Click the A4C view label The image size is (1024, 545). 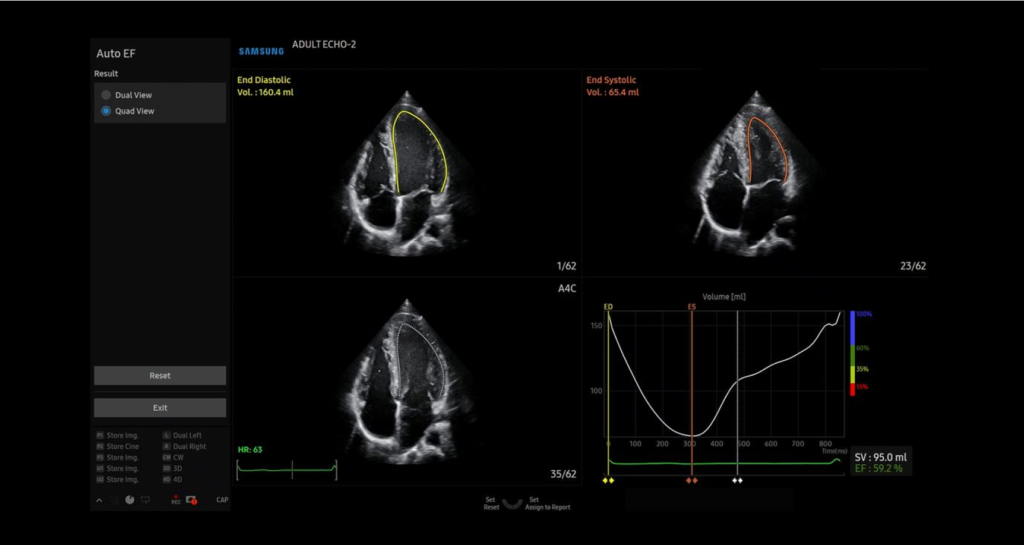pos(567,288)
